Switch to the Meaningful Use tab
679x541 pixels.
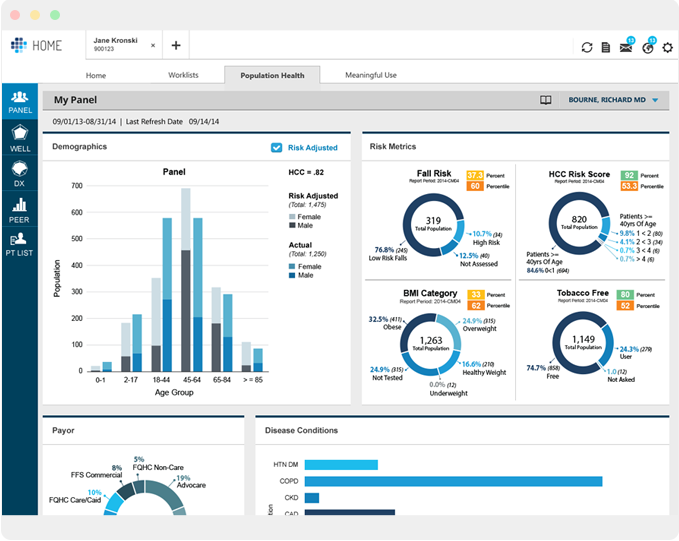click(x=371, y=75)
